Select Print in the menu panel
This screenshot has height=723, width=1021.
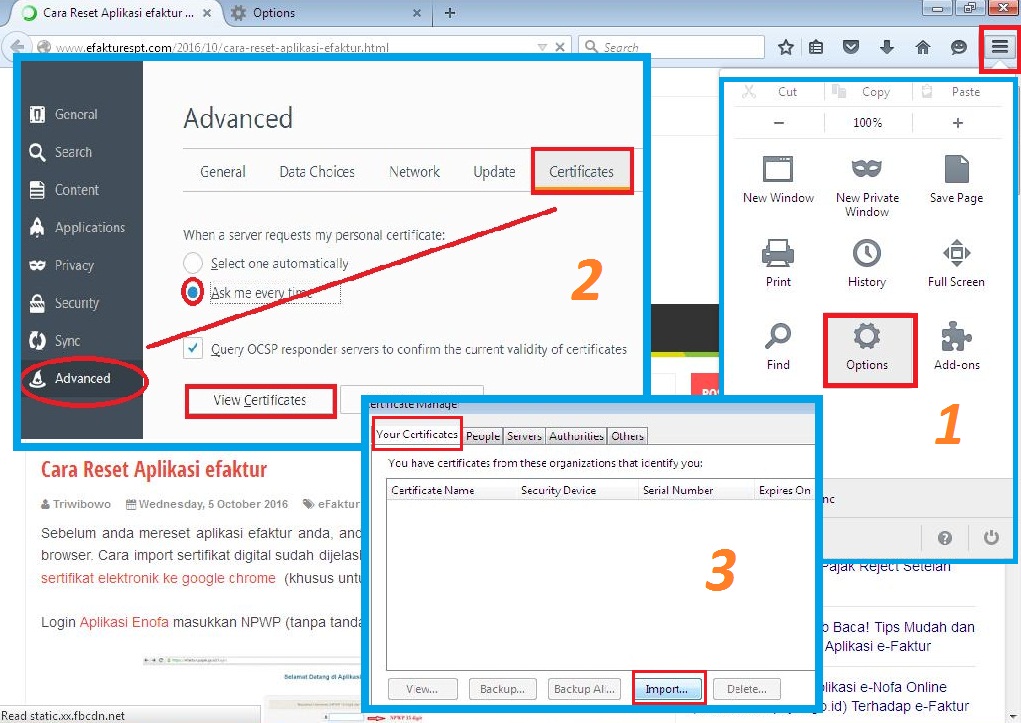[778, 263]
